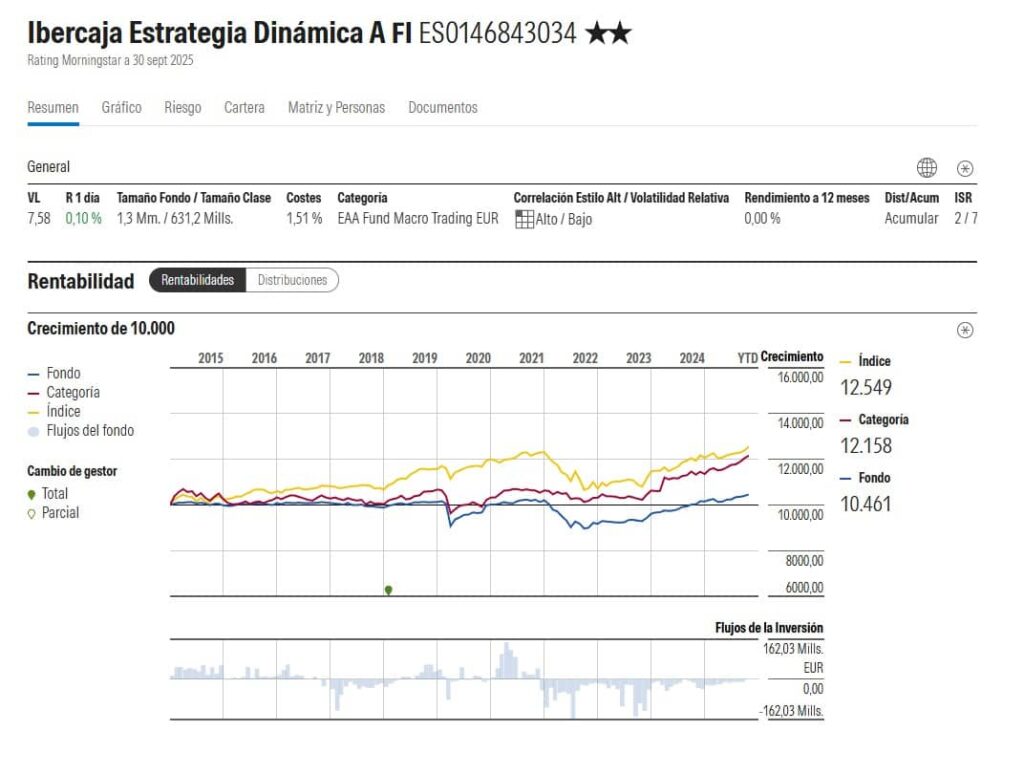Click the Índice value 12.549
The height and width of the screenshot is (774, 1024).
(865, 387)
